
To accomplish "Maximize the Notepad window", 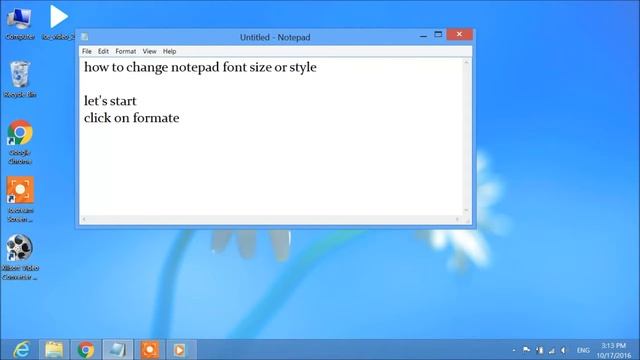I will tap(438, 35).
